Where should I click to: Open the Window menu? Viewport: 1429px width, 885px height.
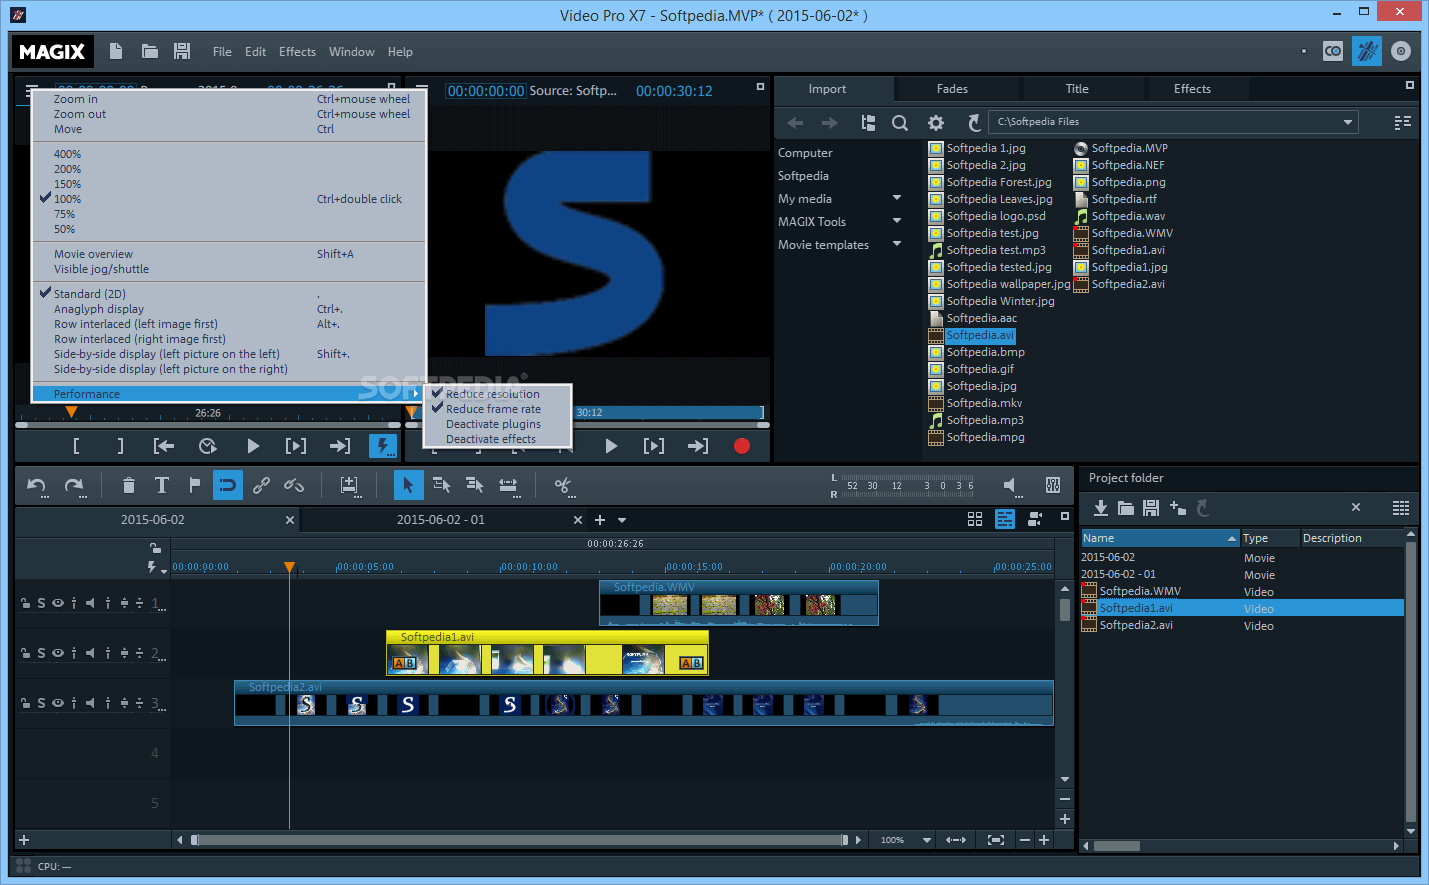pyautogui.click(x=352, y=52)
